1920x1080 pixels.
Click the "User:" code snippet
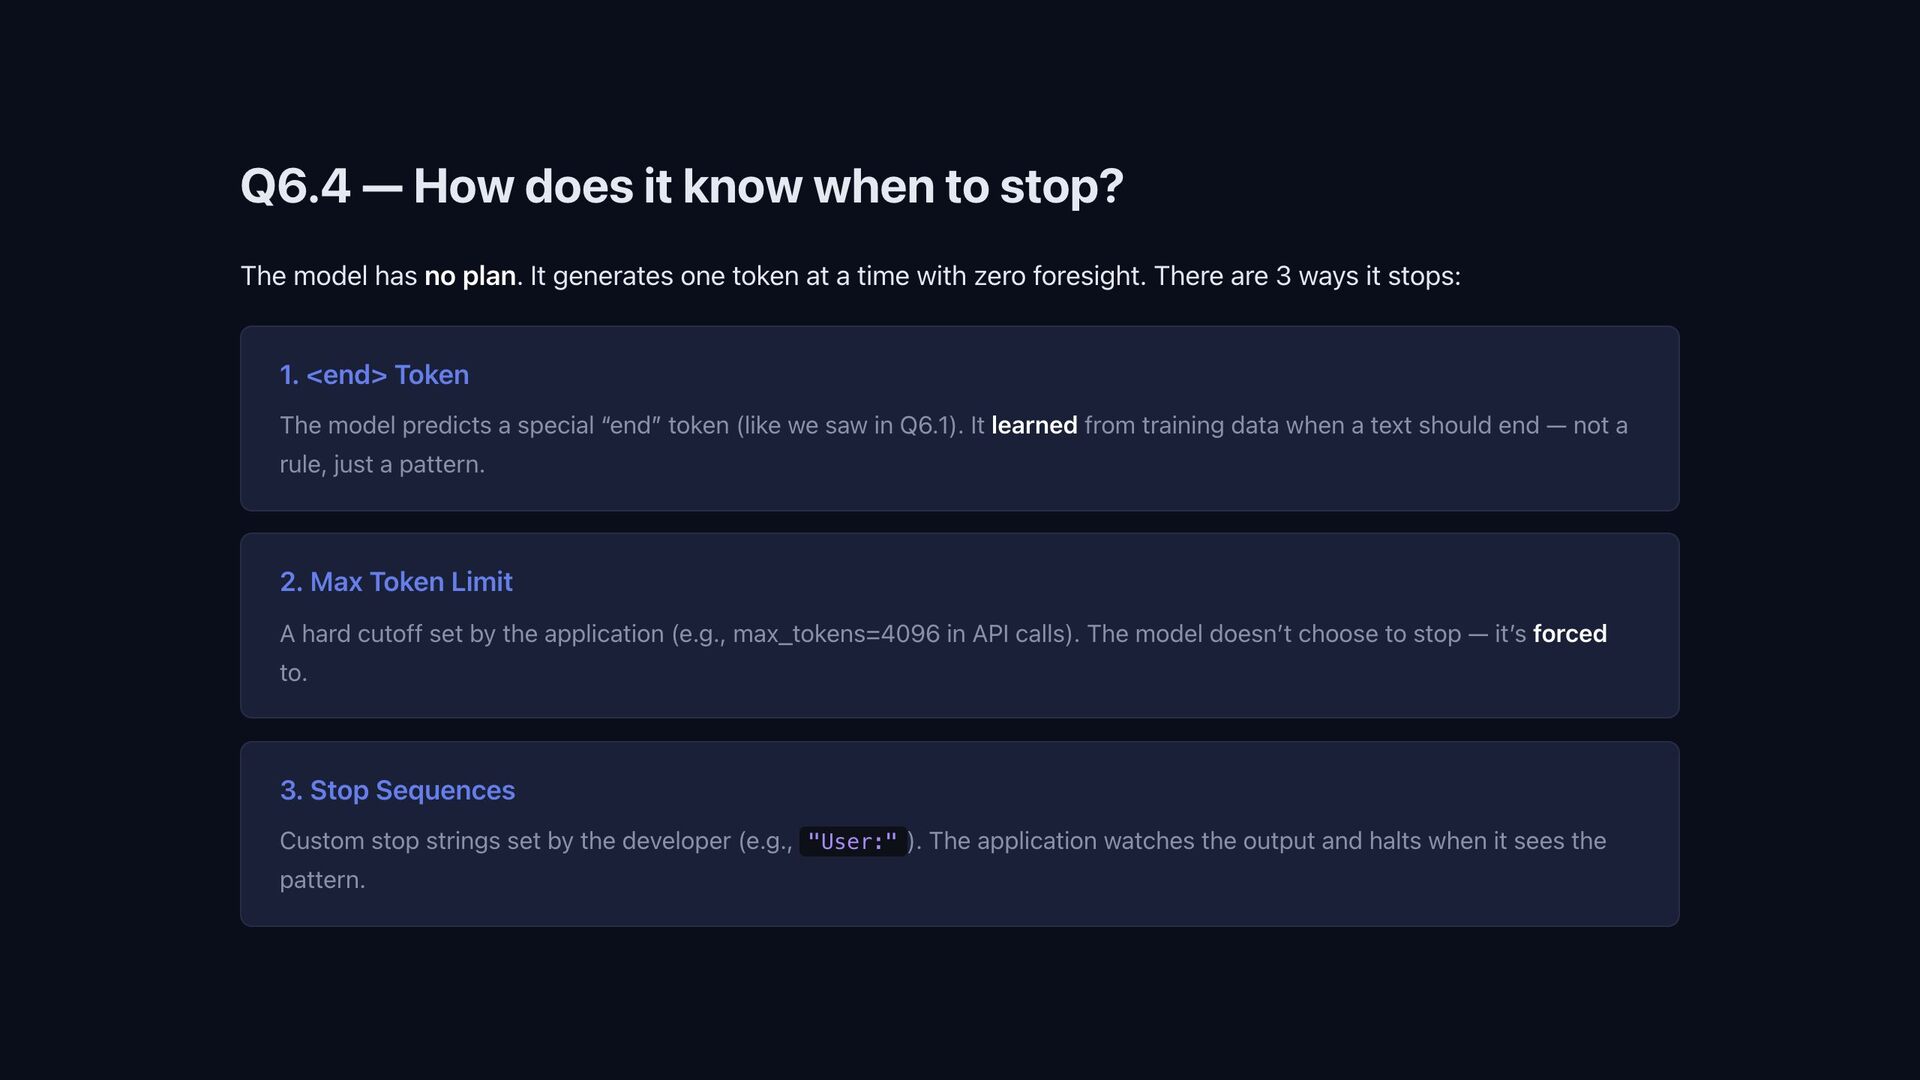pos(853,842)
